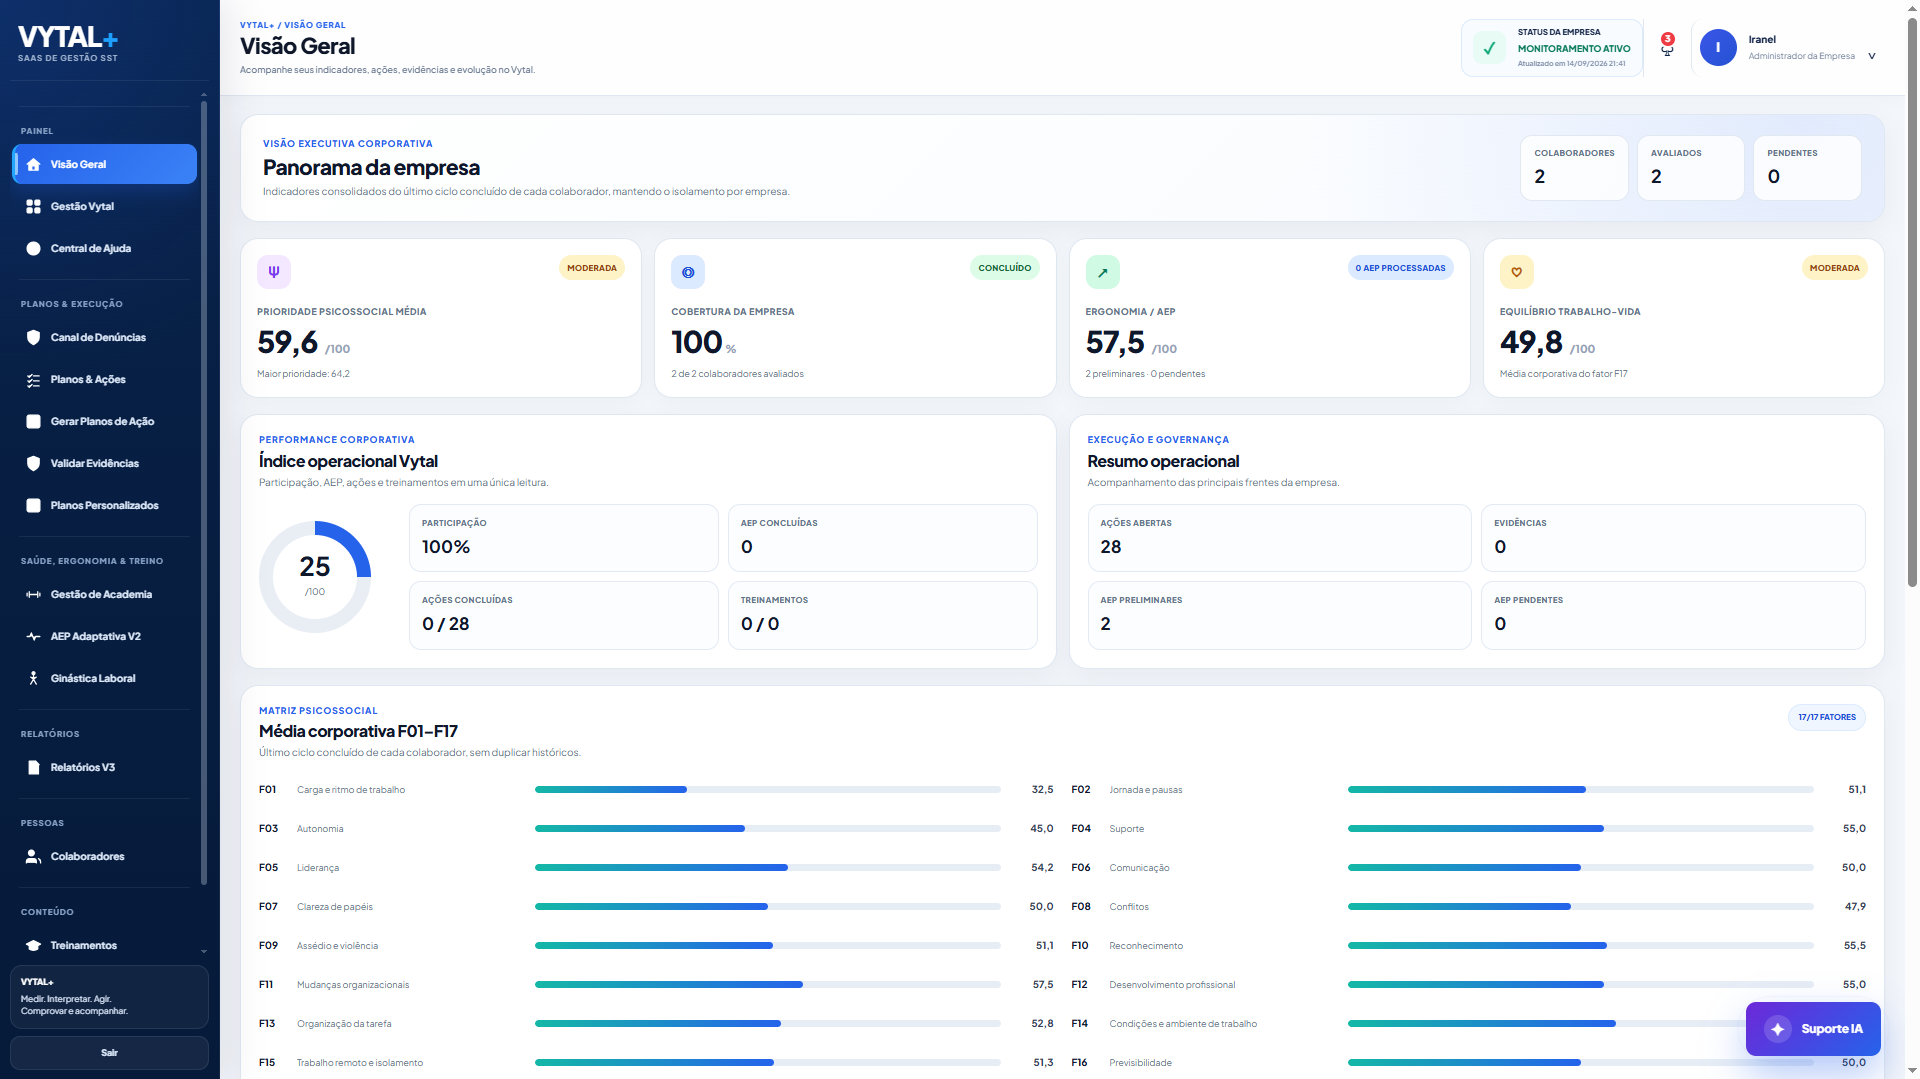Viewport: 1920px width, 1079px height.
Task: Expand the Iranel user account dropdown
Action: coord(1872,56)
